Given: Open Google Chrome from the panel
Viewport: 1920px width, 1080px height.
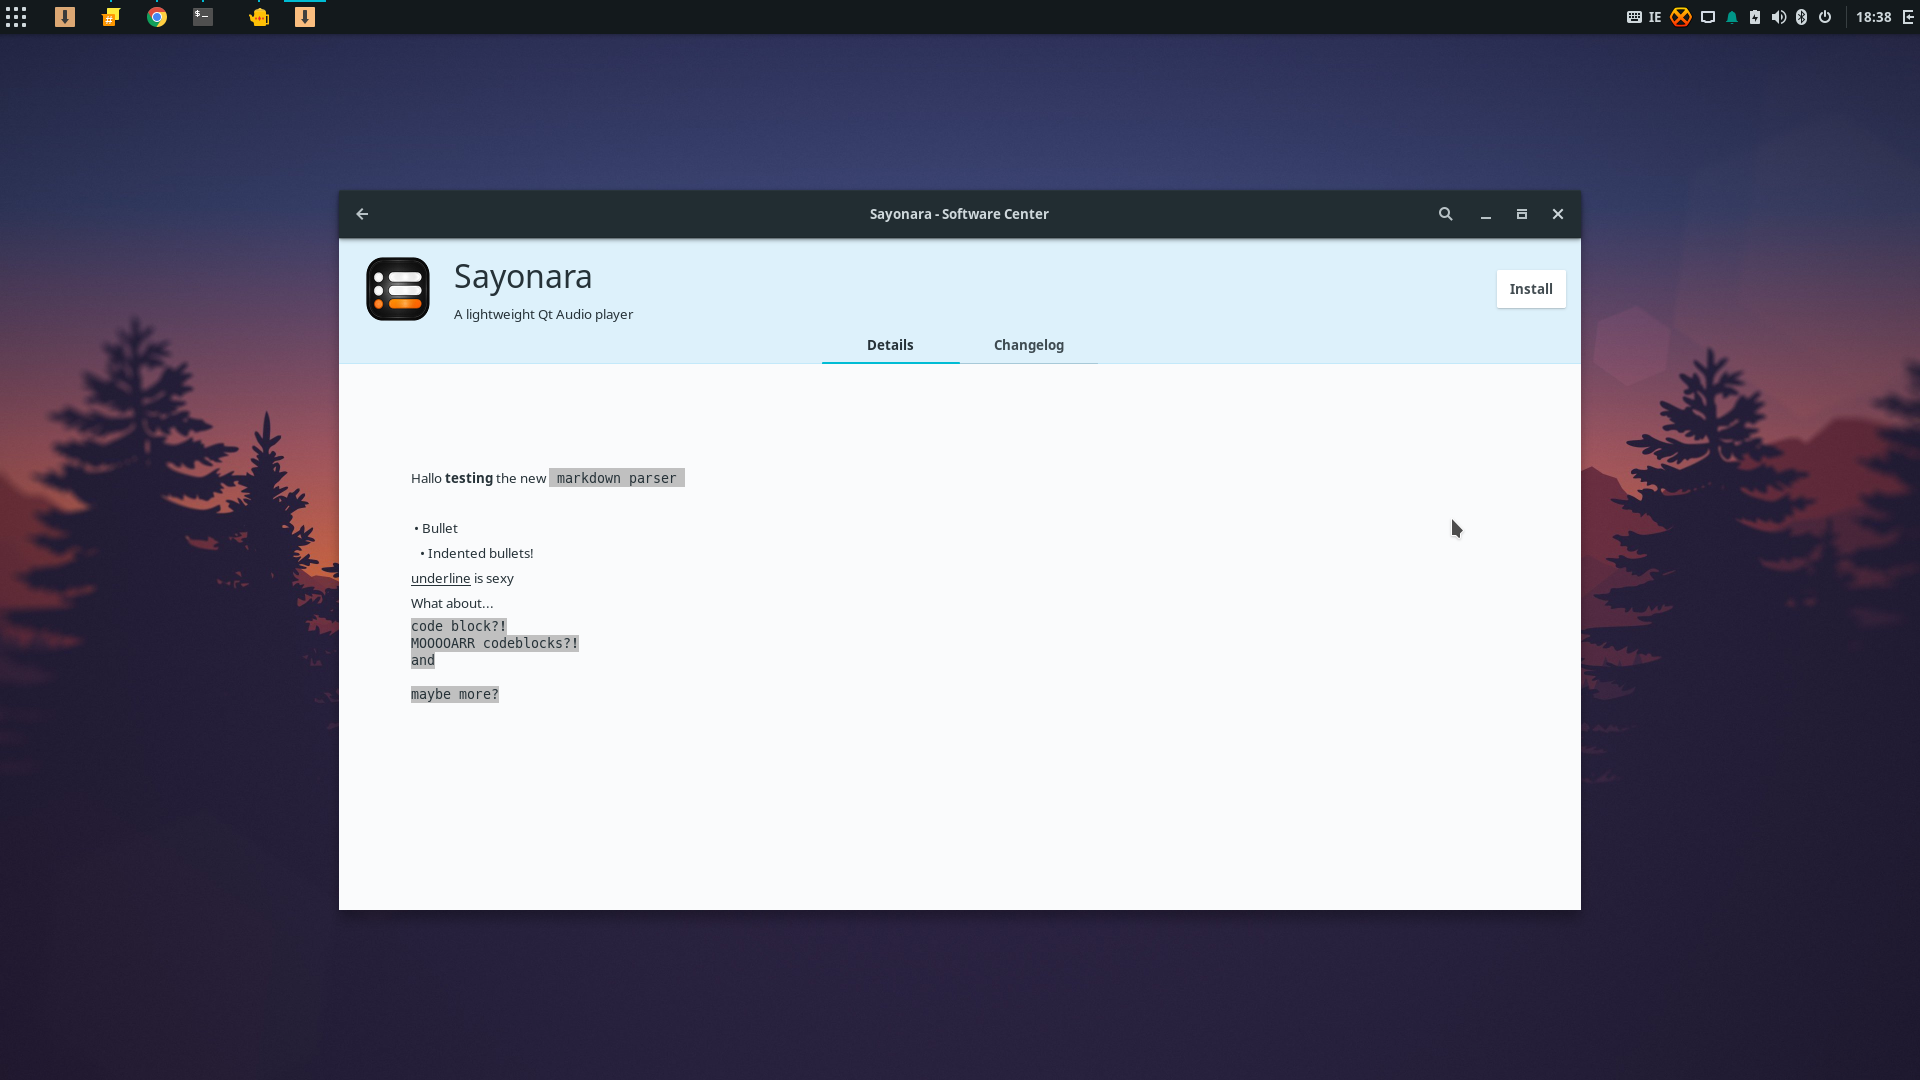Looking at the screenshot, I should pyautogui.click(x=157, y=17).
